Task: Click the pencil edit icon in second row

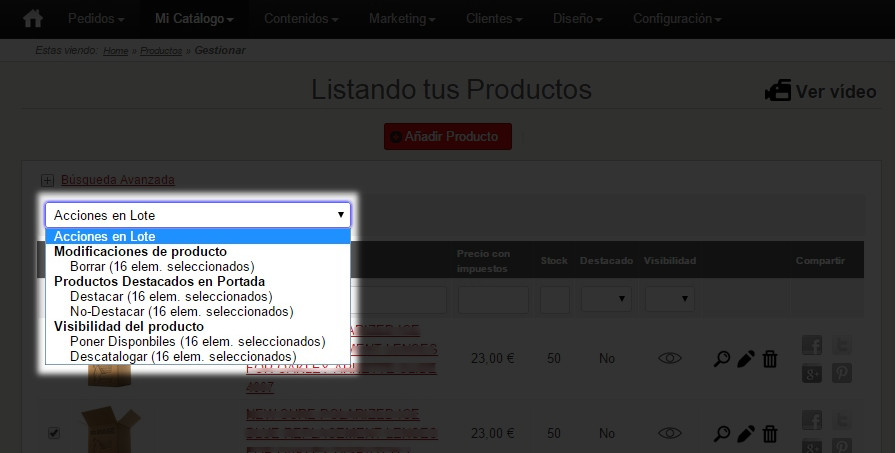Action: [745, 434]
